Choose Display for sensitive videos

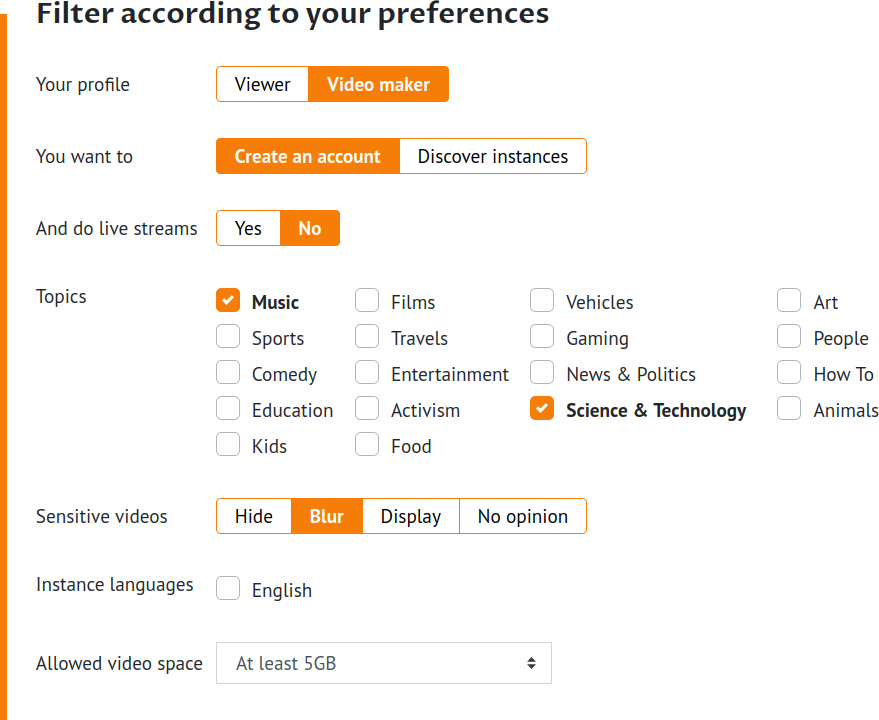pos(410,516)
